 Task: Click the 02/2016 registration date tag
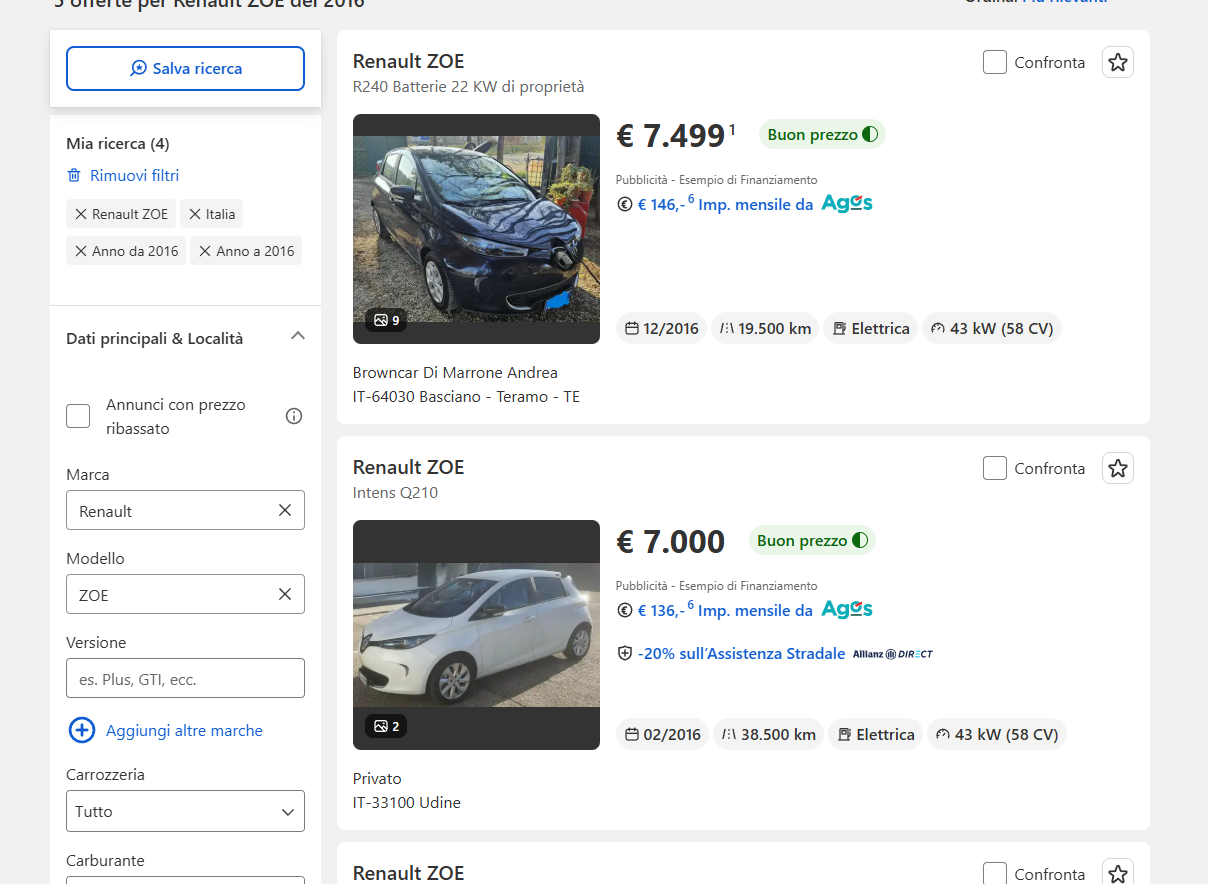[x=662, y=734]
